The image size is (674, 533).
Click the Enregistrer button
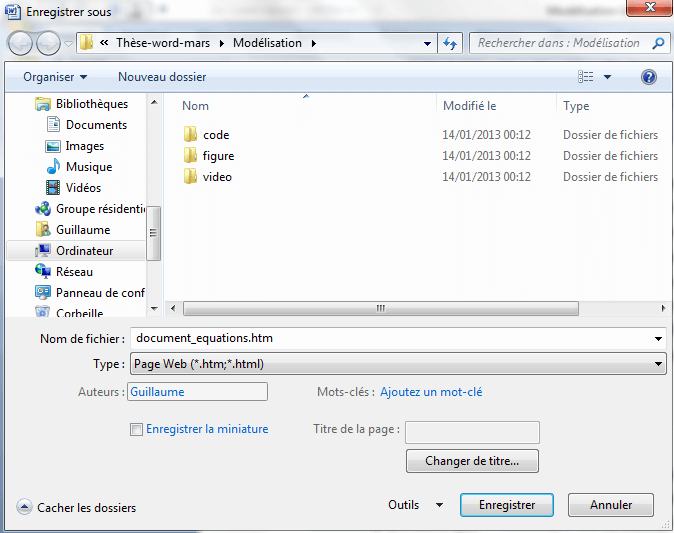[507, 506]
